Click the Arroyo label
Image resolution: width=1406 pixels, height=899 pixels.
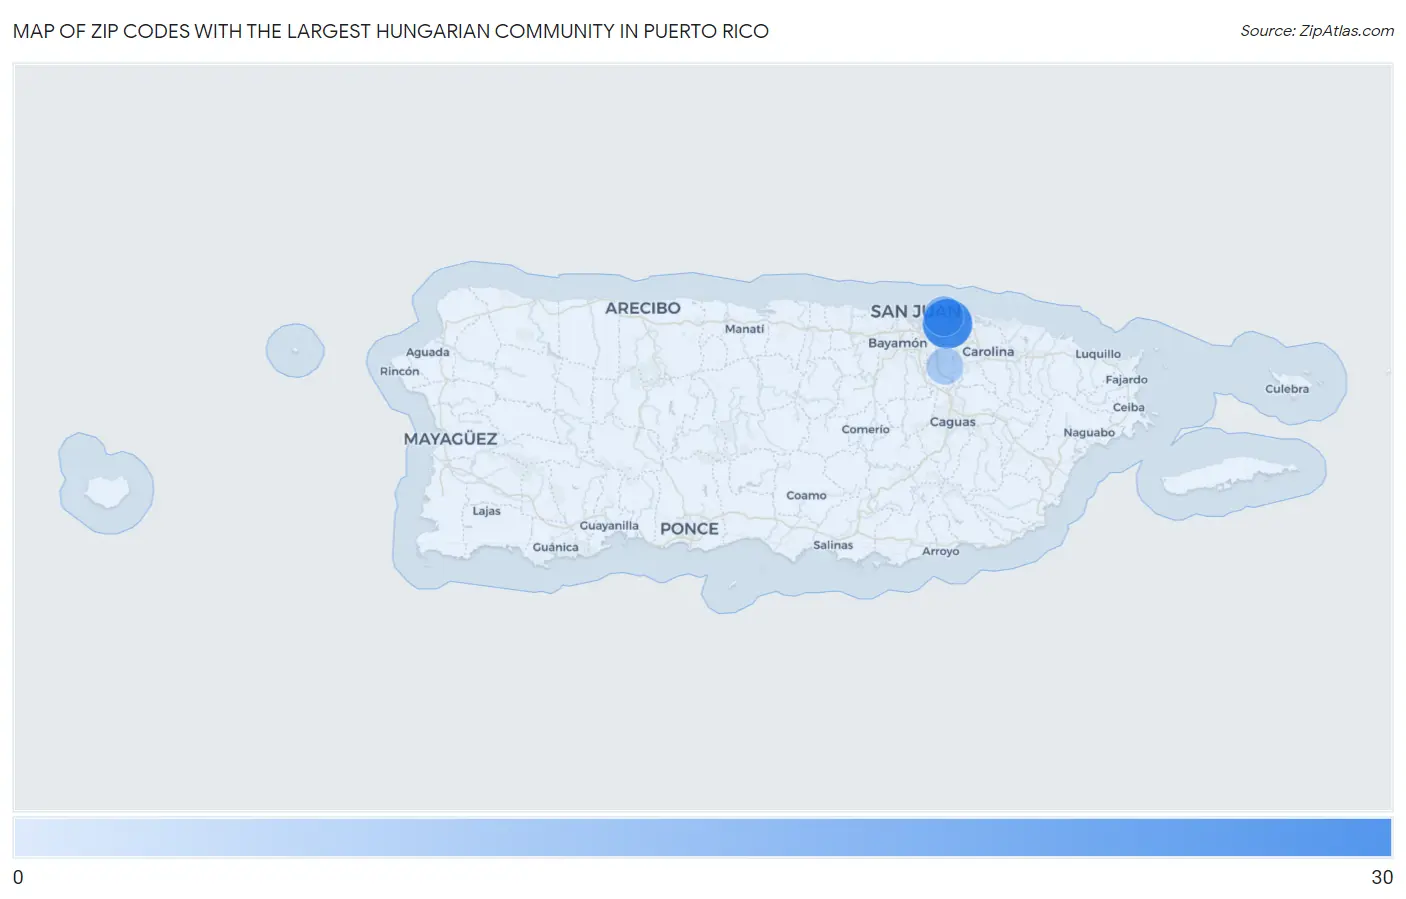(x=940, y=551)
